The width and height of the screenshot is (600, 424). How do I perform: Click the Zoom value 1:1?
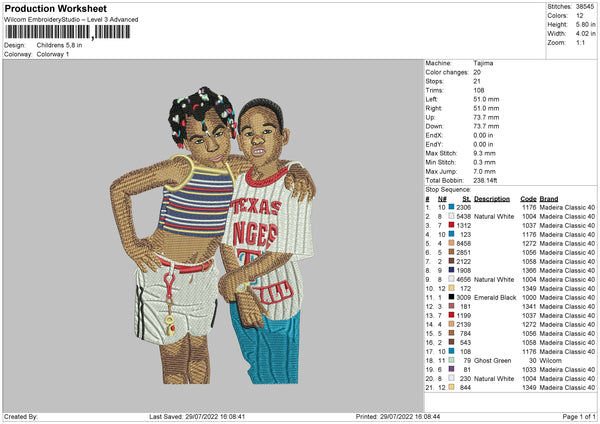580,42
